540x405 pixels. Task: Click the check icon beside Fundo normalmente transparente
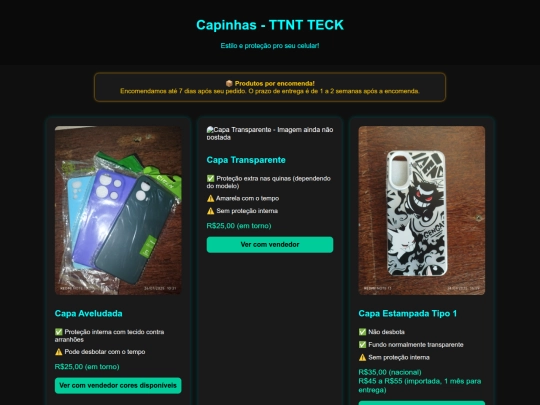click(362, 345)
